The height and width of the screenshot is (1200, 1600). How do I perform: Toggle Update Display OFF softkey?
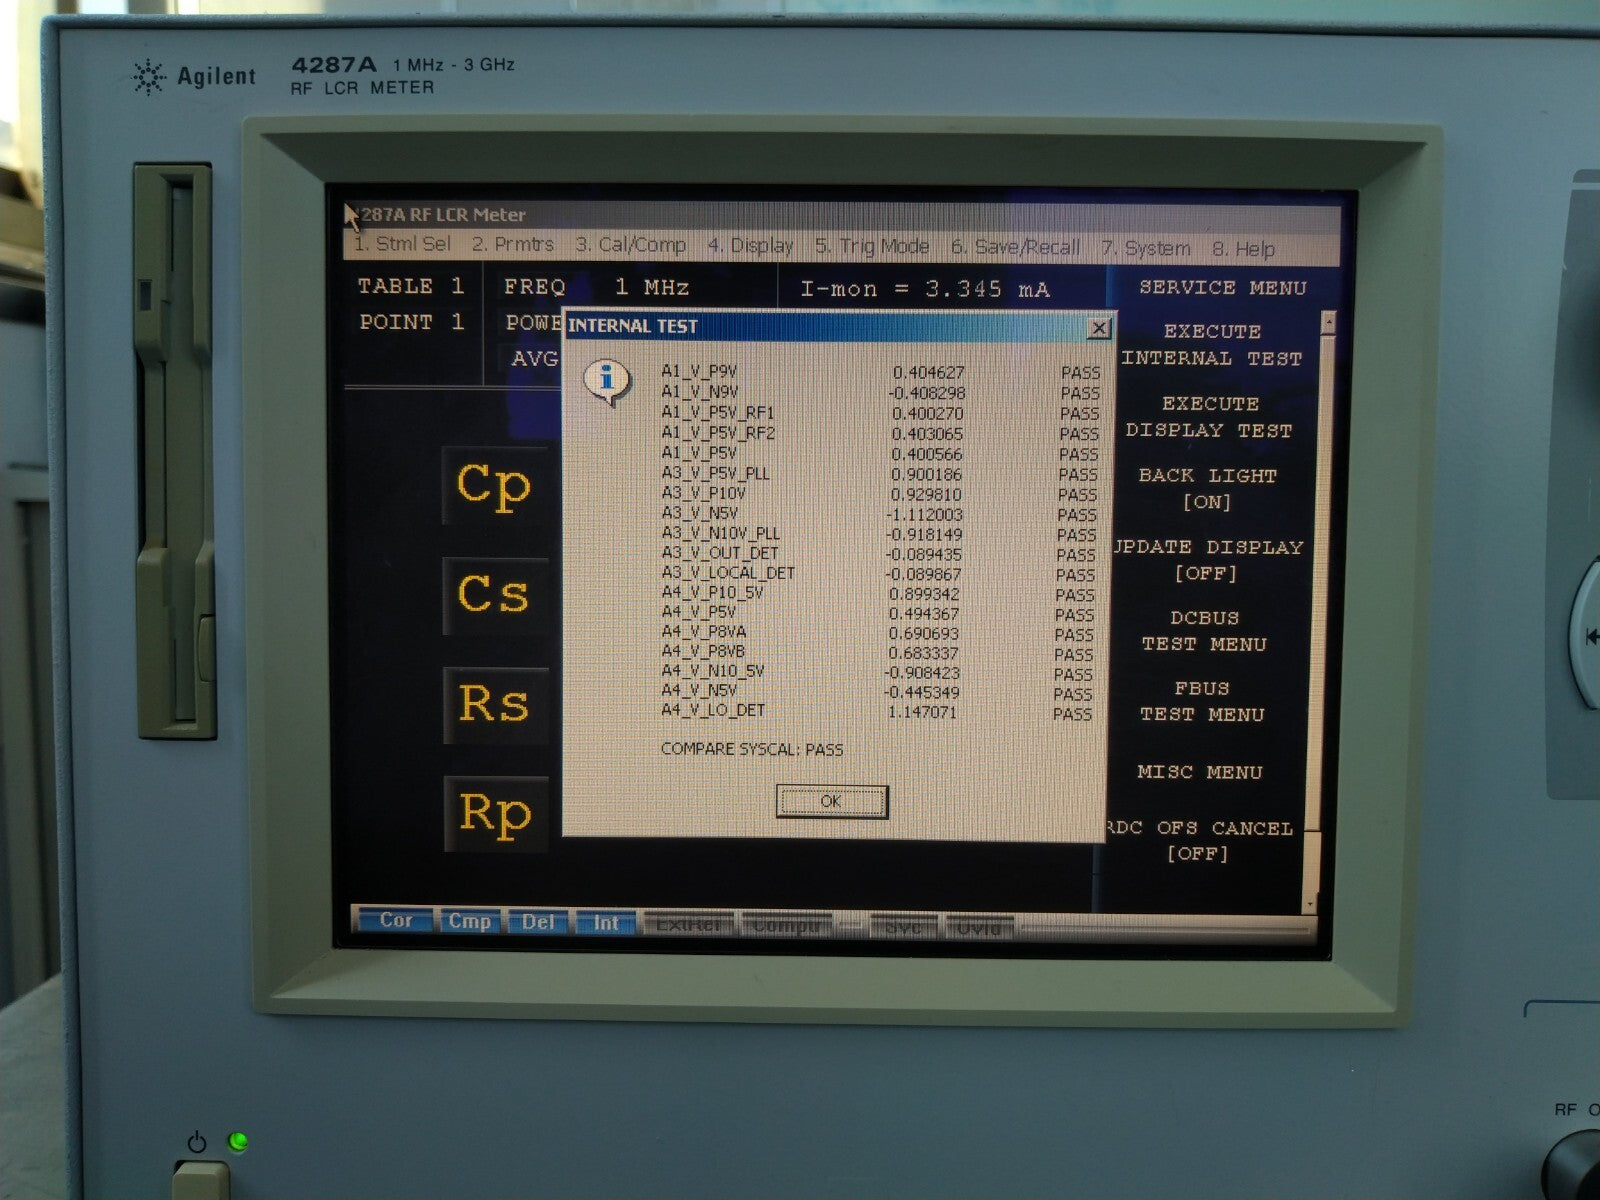click(1207, 560)
